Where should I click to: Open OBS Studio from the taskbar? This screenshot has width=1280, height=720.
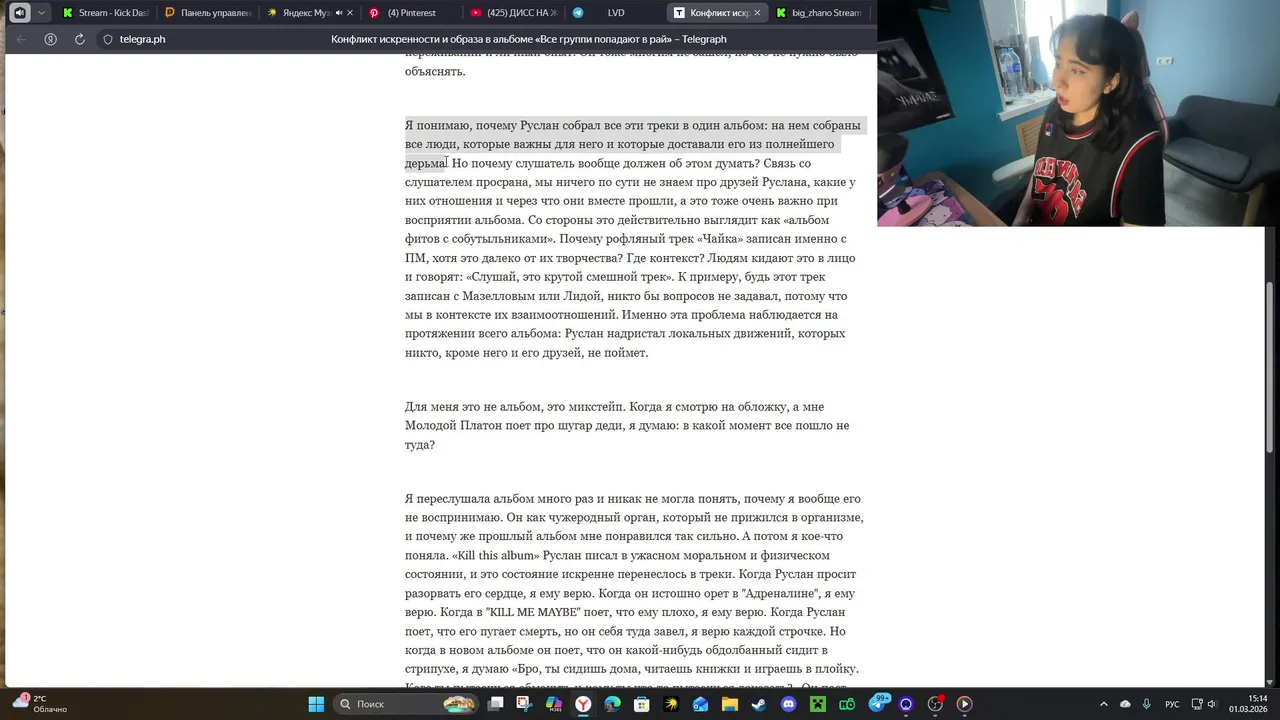pyautogui.click(x=935, y=704)
